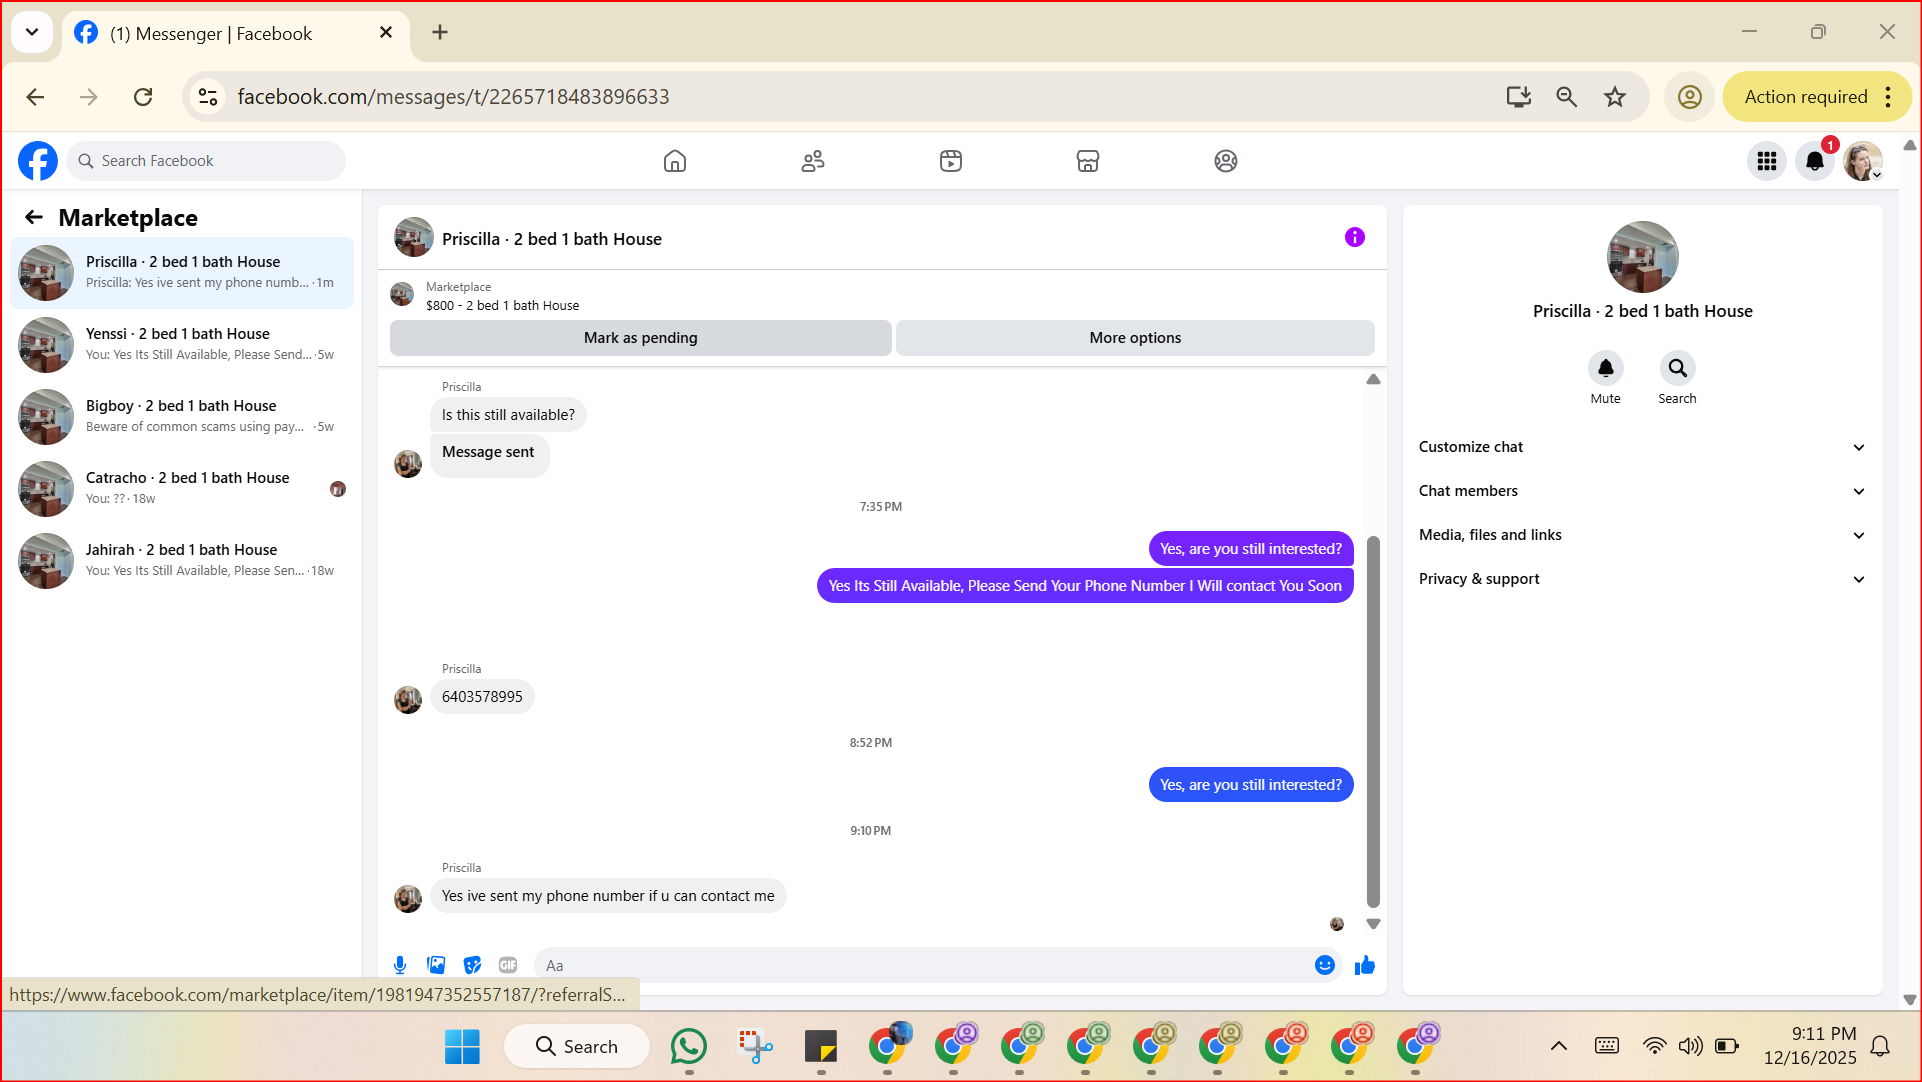Click the 6403578995 phone number message
Image resolution: width=1922 pixels, height=1082 pixels.
(482, 697)
